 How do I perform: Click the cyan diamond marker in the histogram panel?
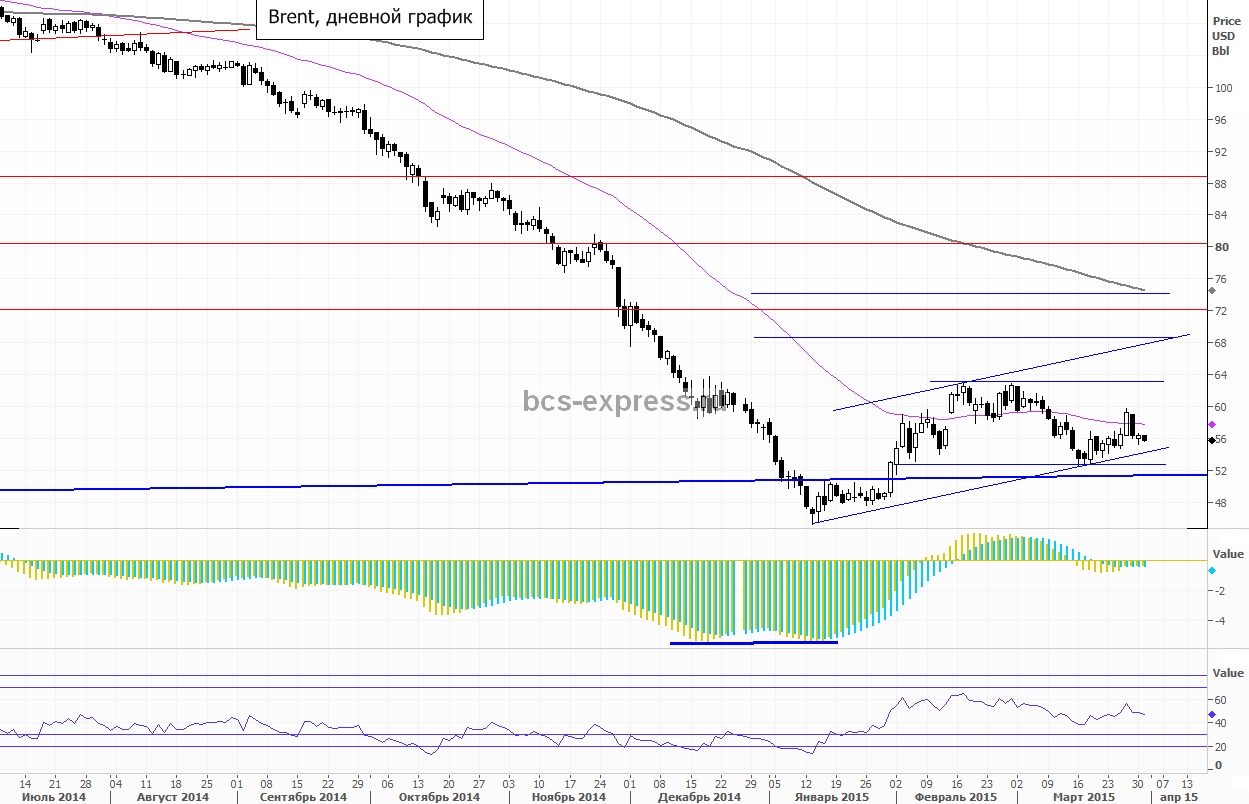(1212, 570)
